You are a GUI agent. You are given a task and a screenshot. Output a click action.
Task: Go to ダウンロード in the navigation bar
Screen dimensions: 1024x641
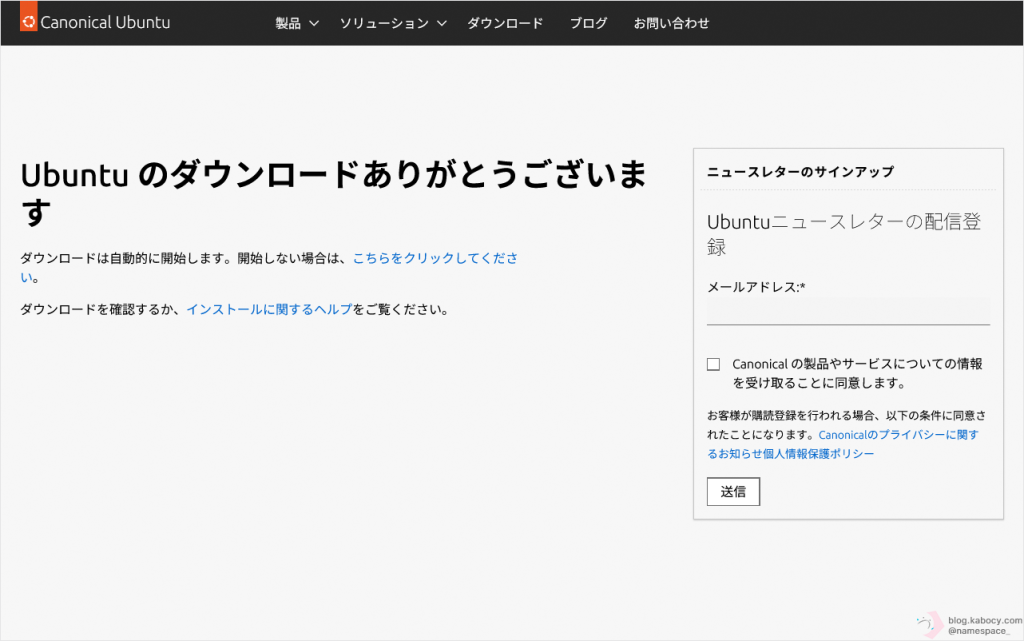pos(505,23)
